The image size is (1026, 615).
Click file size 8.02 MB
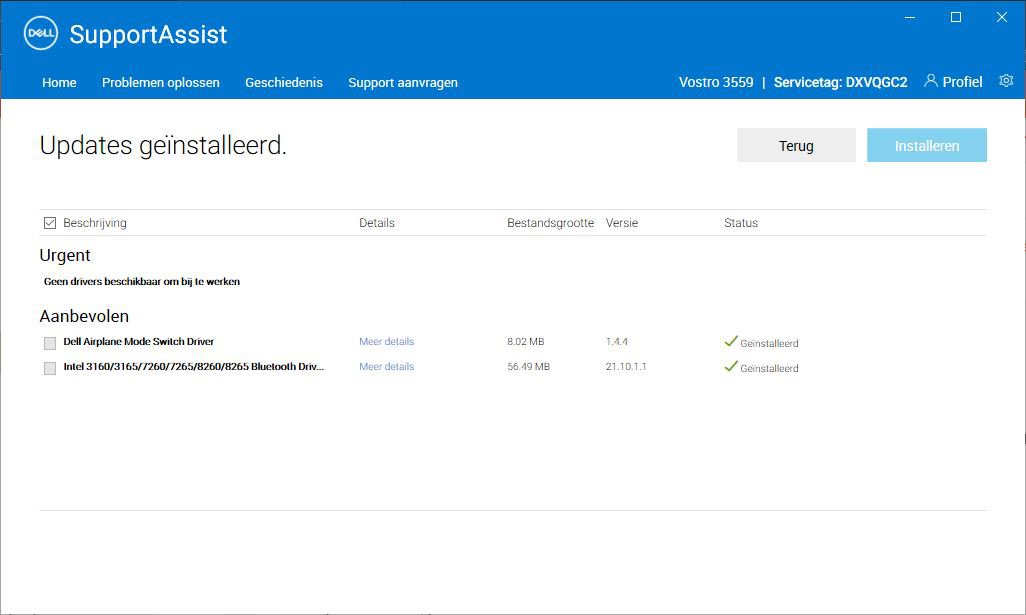pos(525,342)
